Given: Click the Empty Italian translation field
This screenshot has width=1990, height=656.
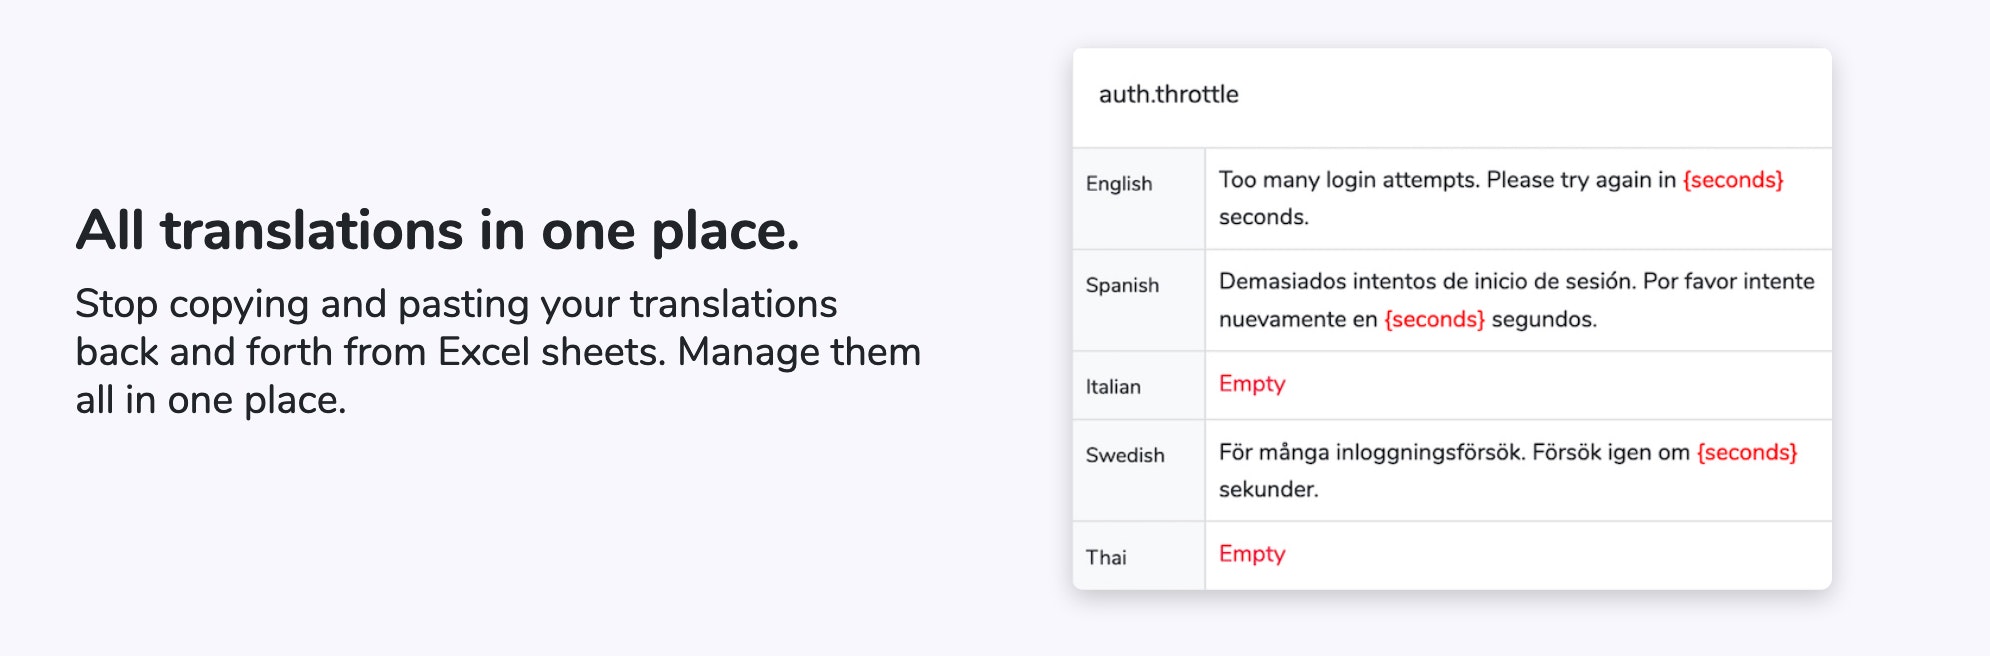Looking at the screenshot, I should pyautogui.click(x=1517, y=385).
